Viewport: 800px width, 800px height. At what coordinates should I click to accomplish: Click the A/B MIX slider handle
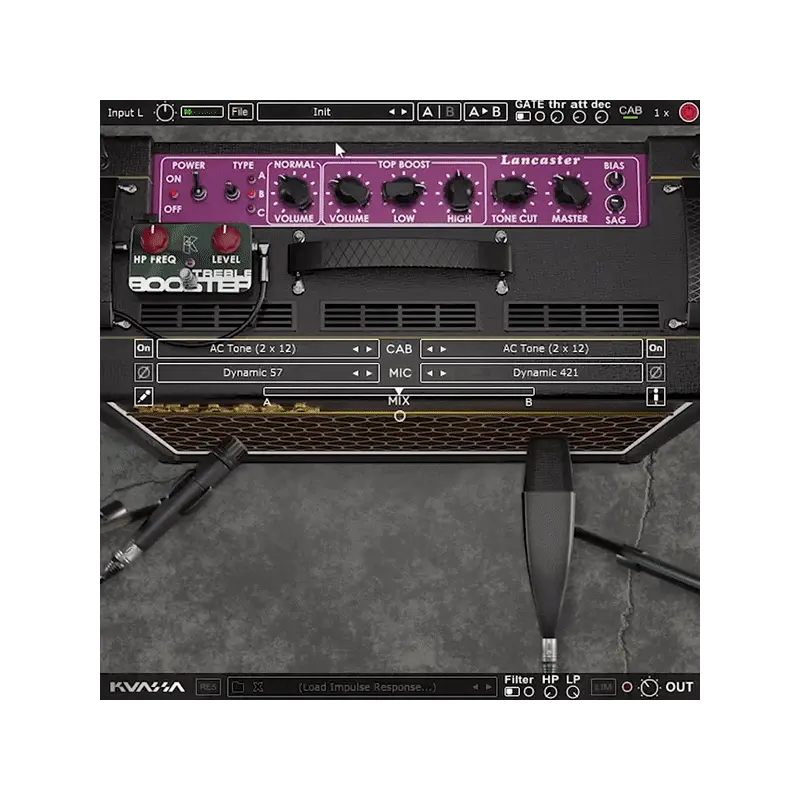[x=399, y=392]
